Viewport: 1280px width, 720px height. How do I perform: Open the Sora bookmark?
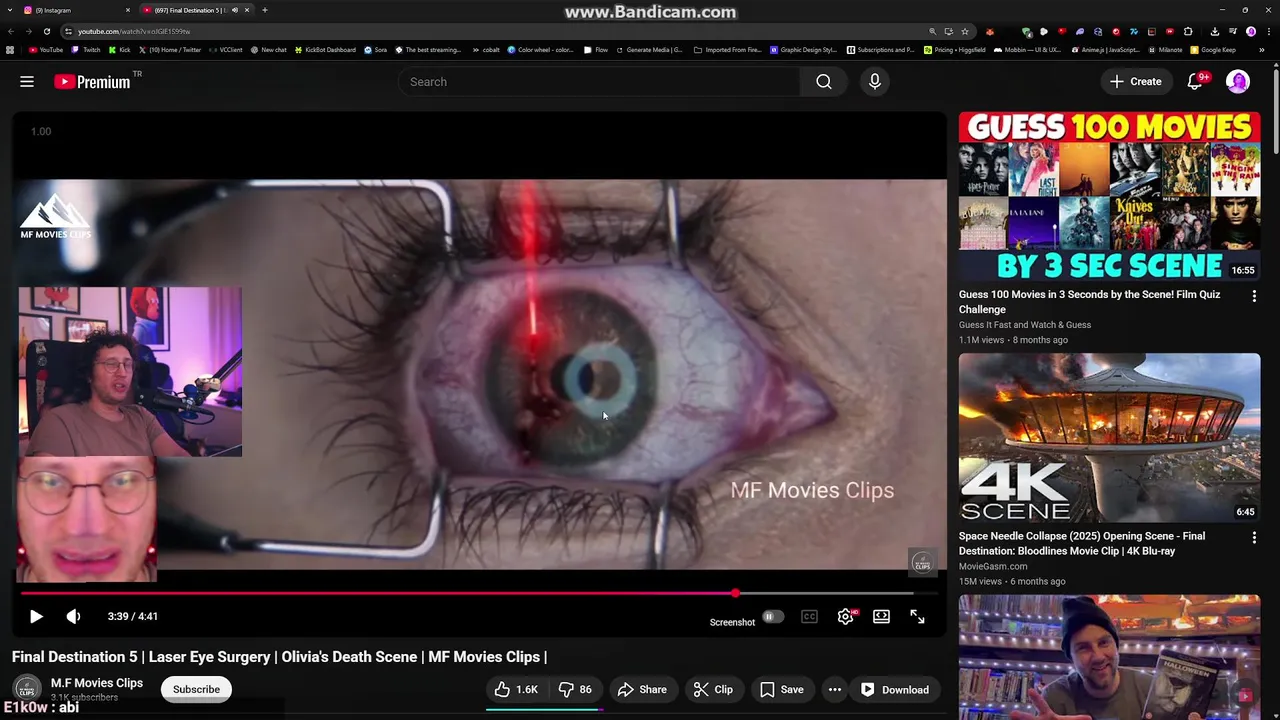pyautogui.click(x=375, y=50)
